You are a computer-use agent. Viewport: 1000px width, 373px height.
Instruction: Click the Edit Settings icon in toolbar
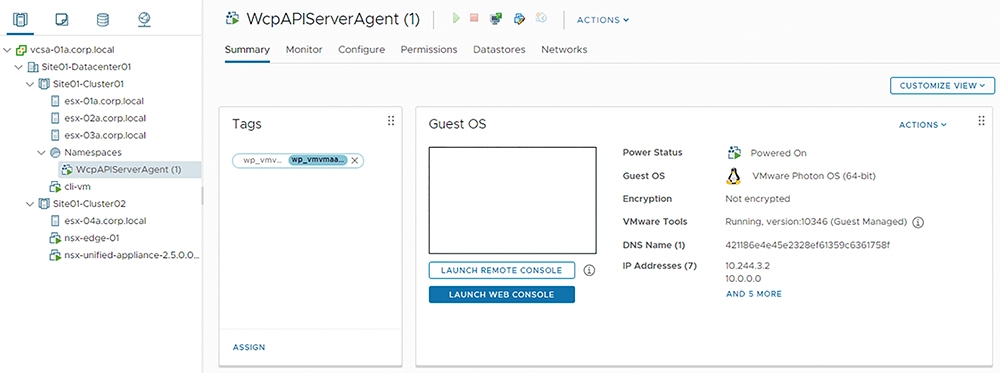point(519,18)
